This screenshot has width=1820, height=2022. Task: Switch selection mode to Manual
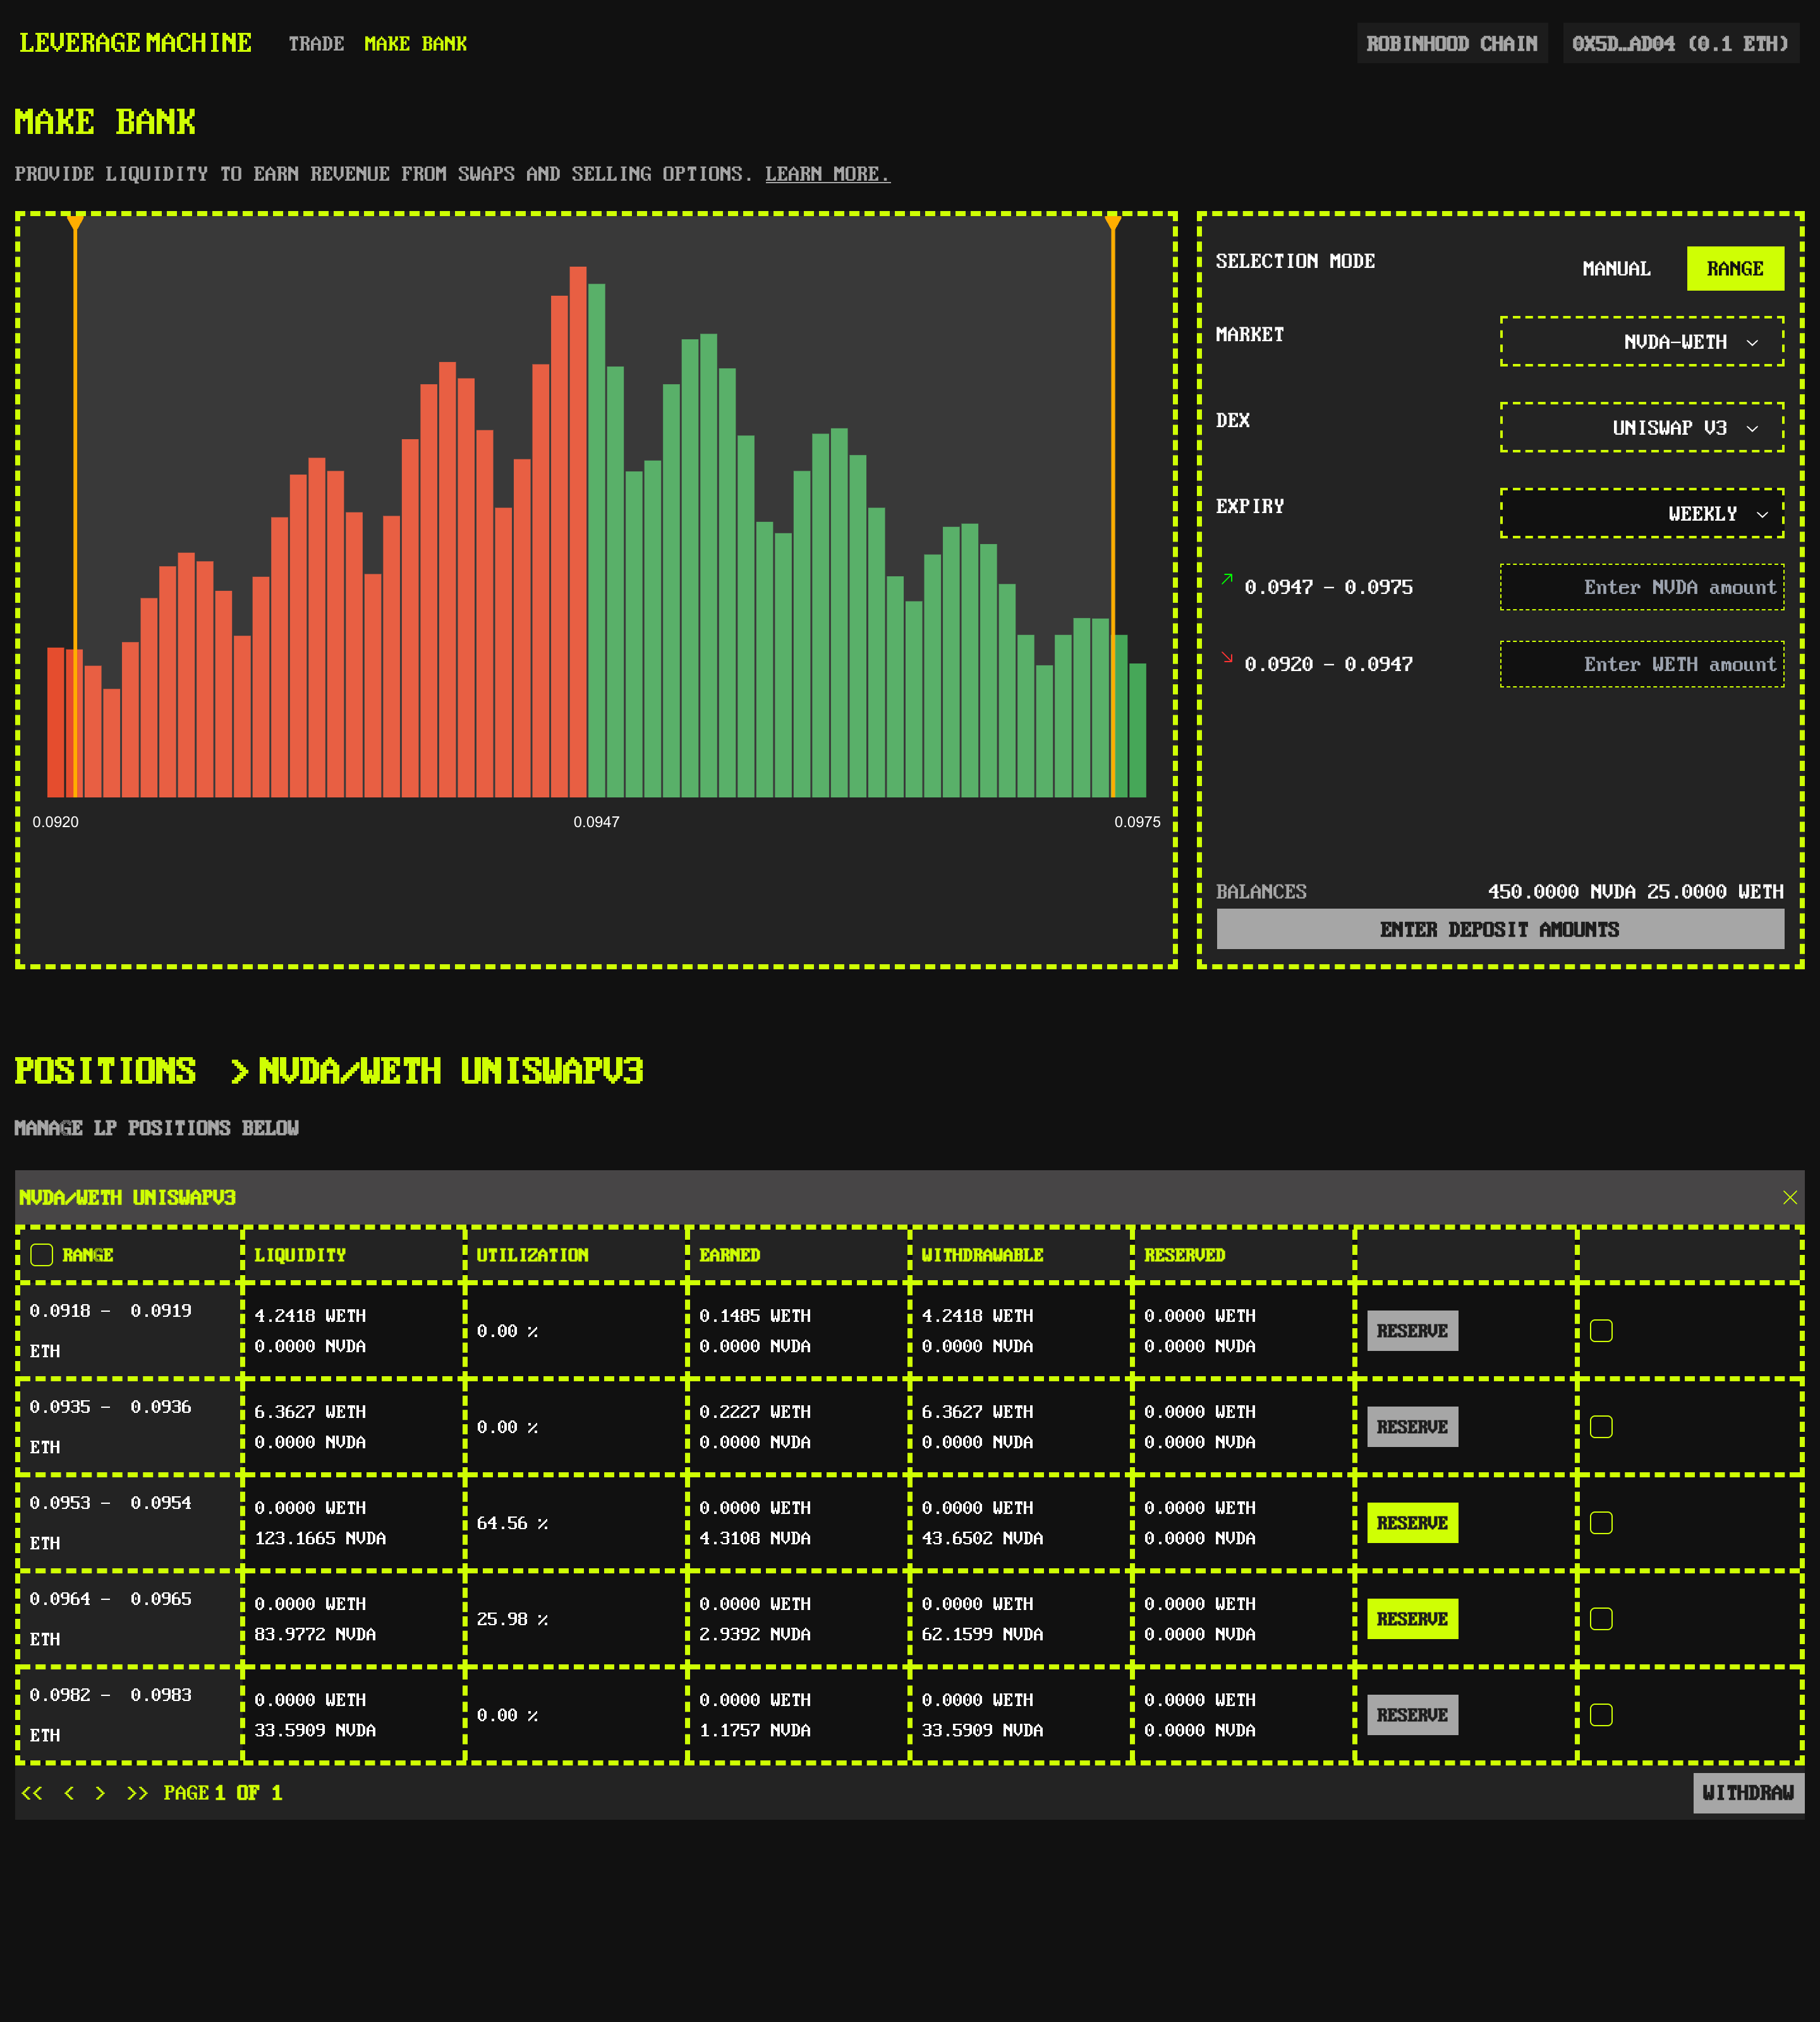1616,269
